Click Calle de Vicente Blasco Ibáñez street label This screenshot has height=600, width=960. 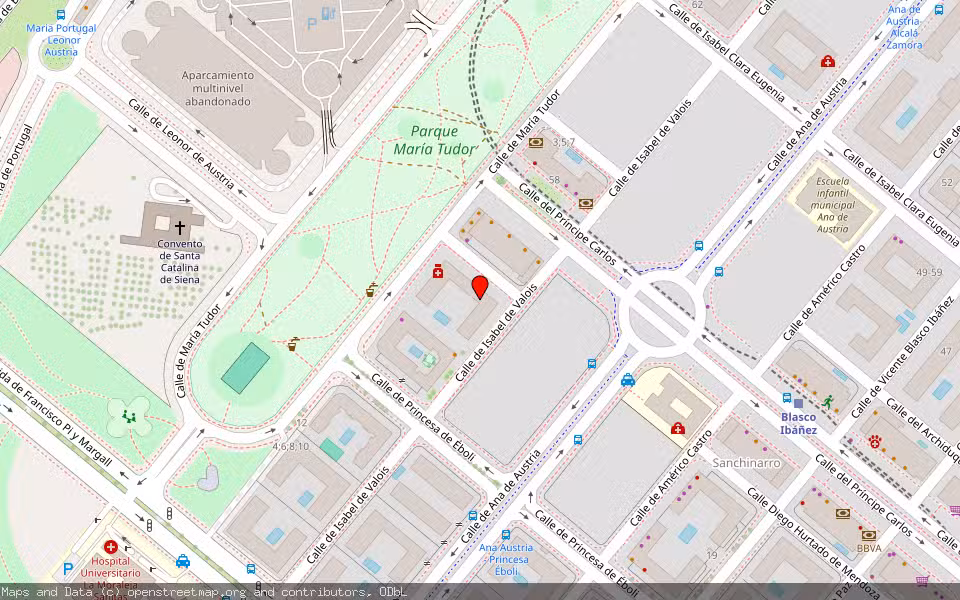[902, 358]
